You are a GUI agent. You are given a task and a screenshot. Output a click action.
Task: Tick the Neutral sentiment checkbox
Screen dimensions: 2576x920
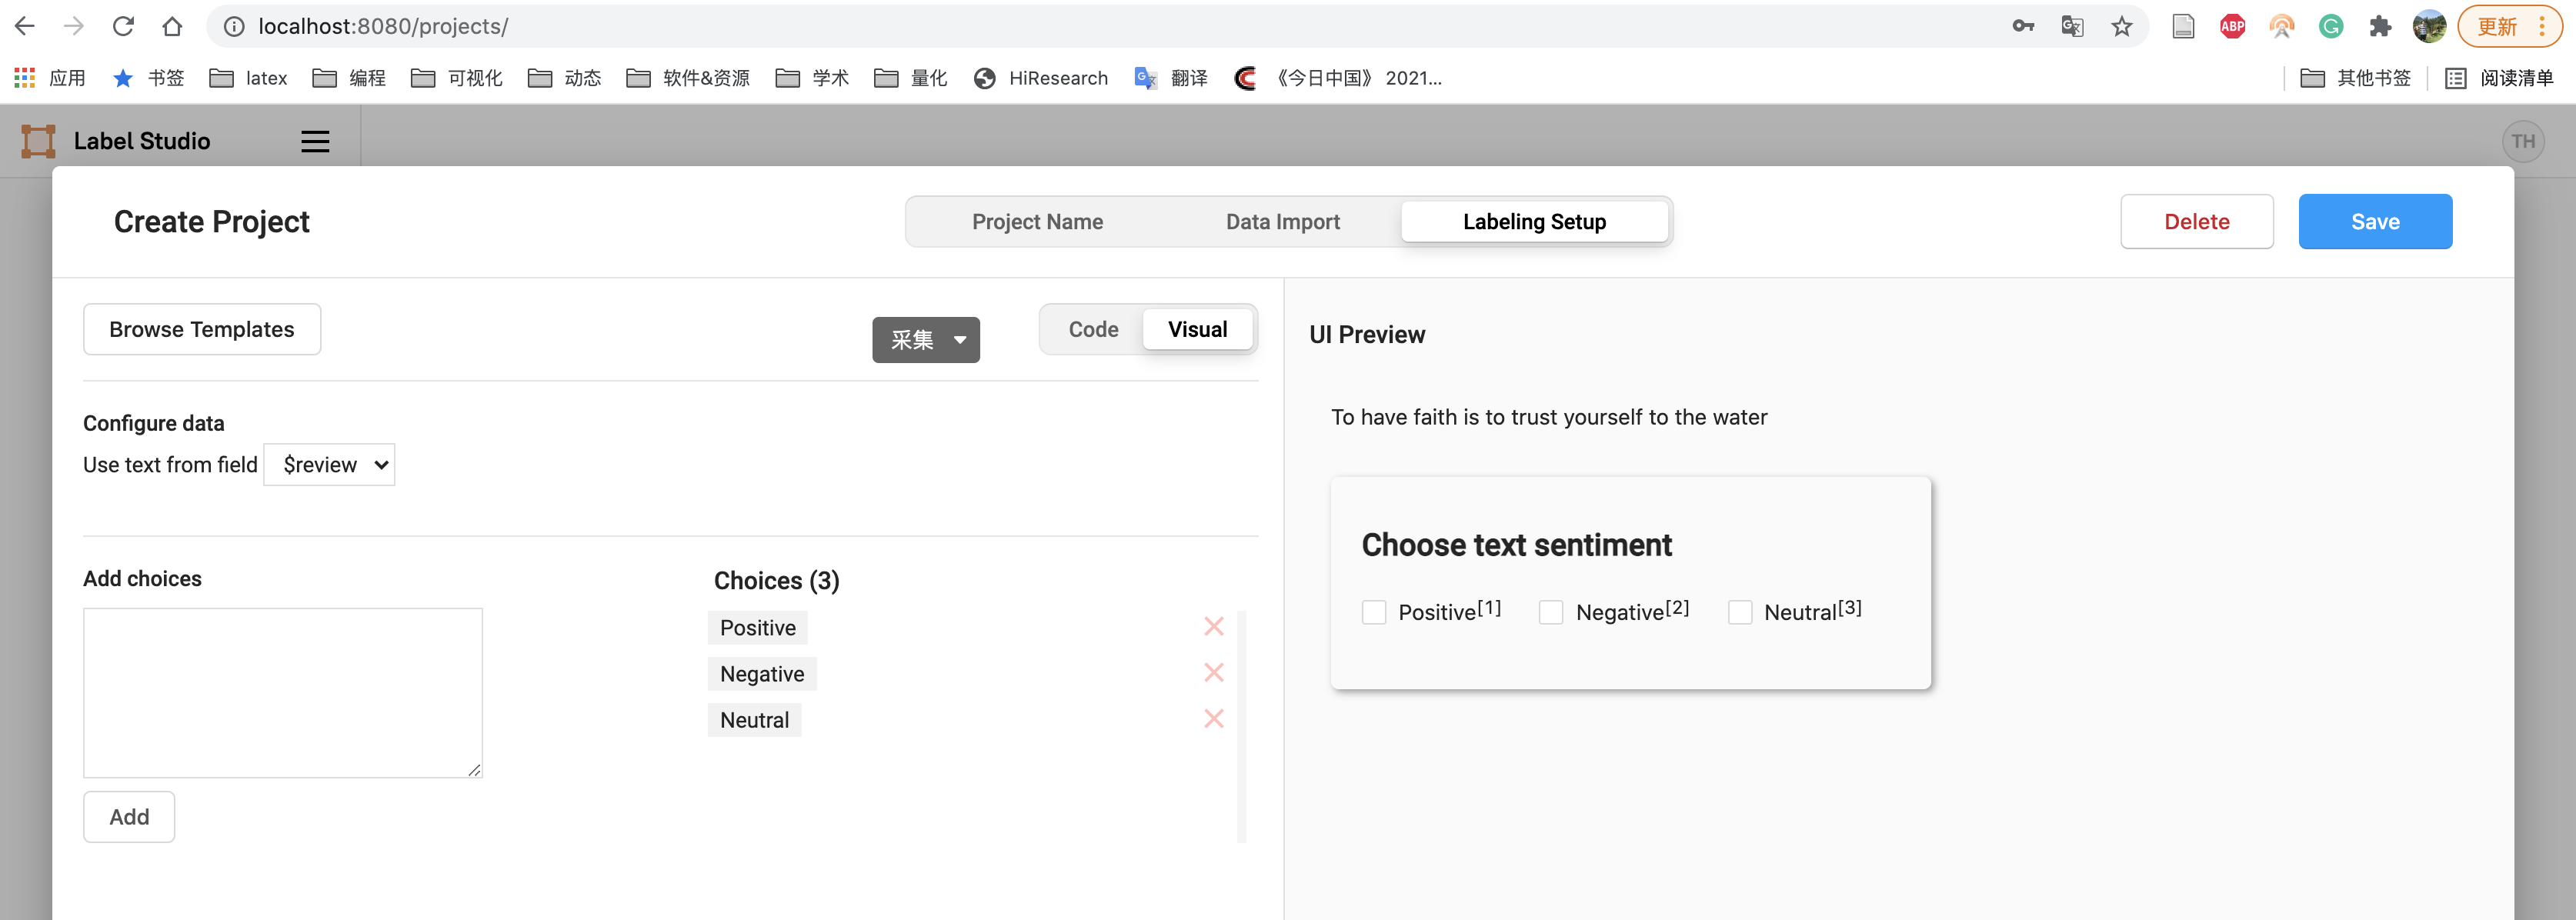pyautogui.click(x=1740, y=612)
